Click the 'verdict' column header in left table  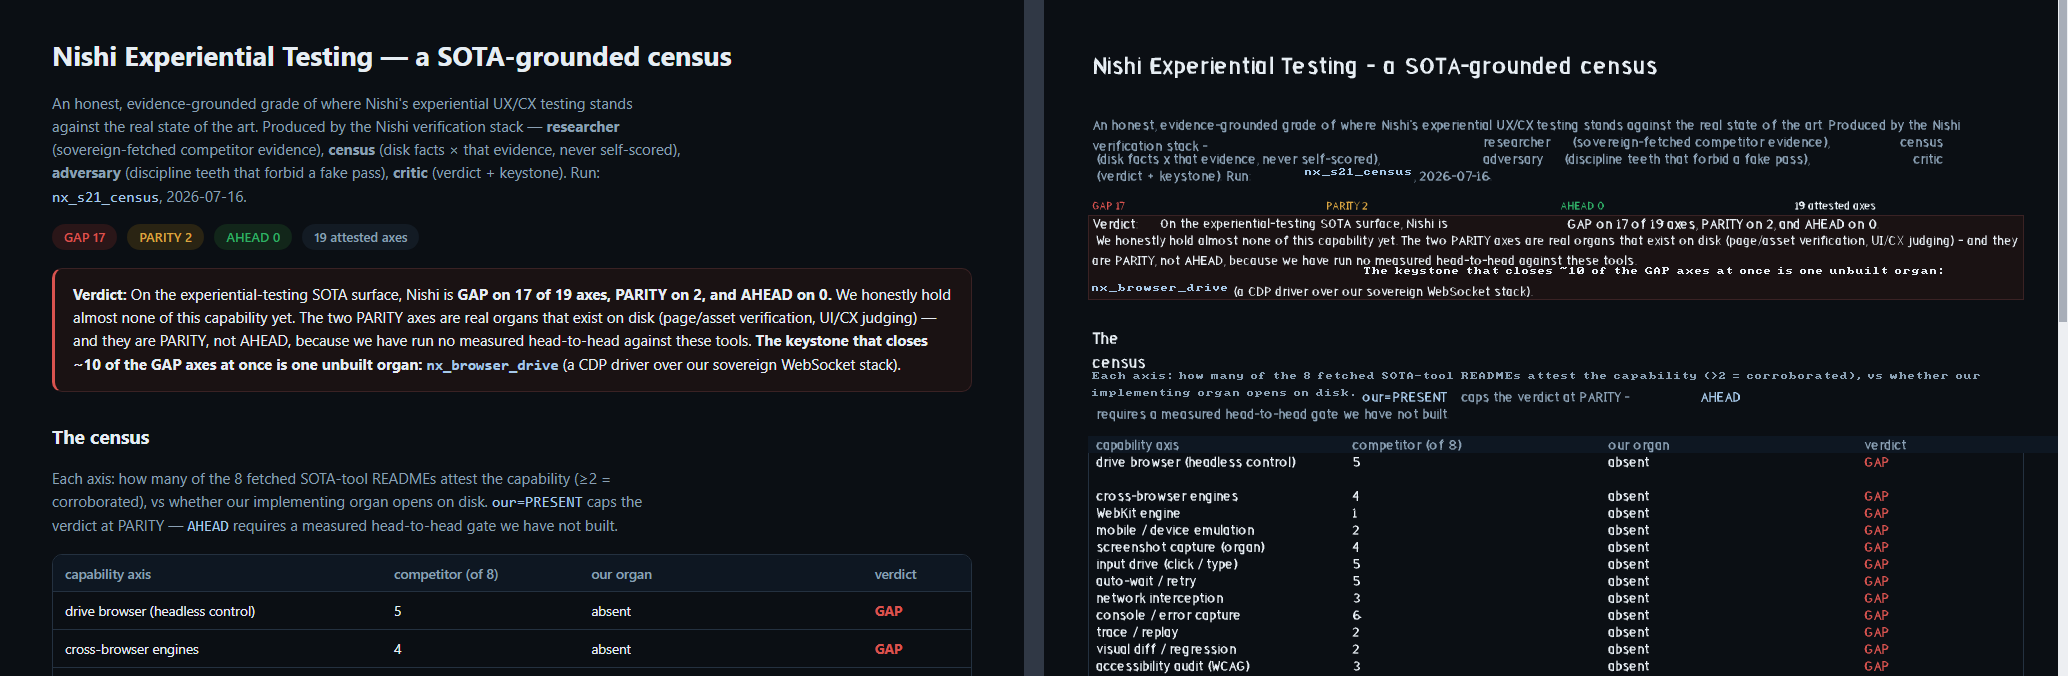[895, 574]
